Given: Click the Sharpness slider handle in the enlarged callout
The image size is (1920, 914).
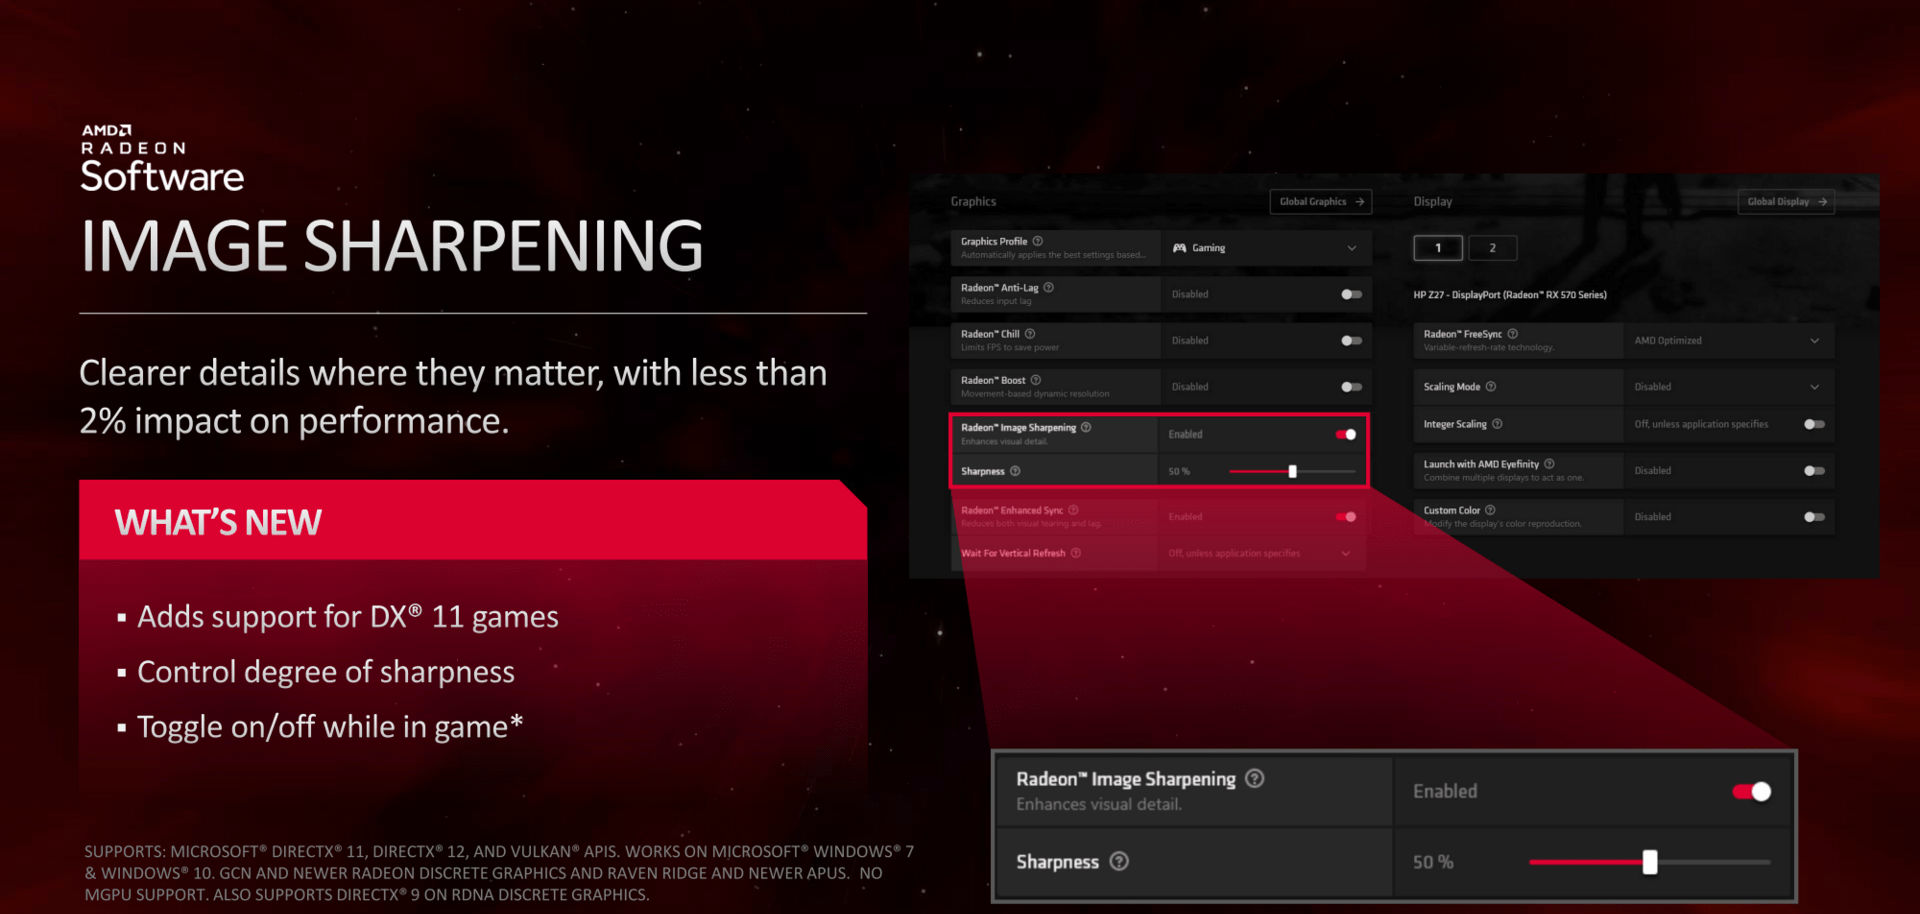Looking at the screenshot, I should pyautogui.click(x=1650, y=862).
